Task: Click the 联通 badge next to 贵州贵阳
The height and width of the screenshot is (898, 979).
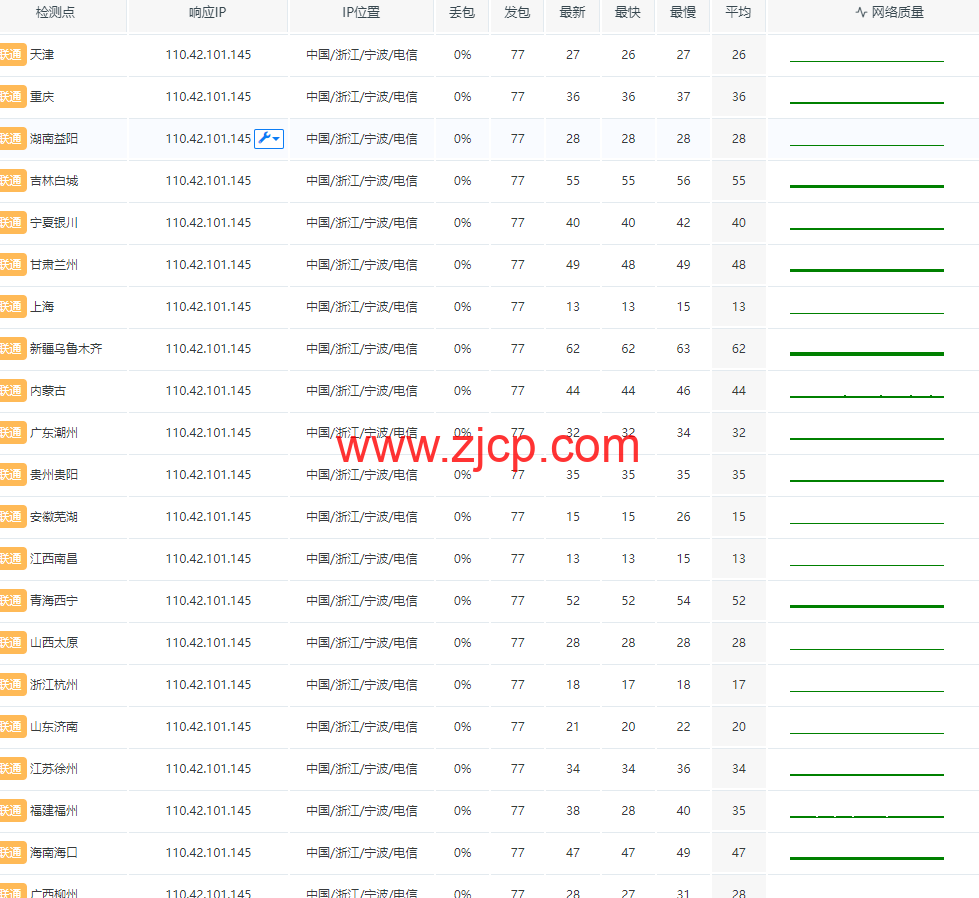Action: click(x=12, y=475)
